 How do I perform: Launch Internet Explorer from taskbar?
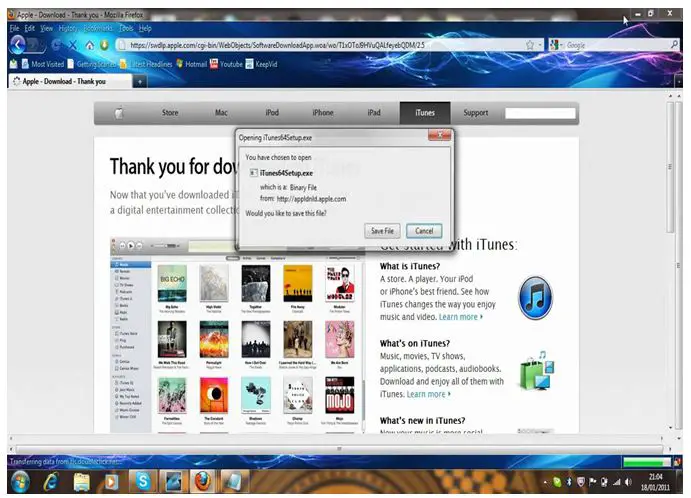coord(52,482)
